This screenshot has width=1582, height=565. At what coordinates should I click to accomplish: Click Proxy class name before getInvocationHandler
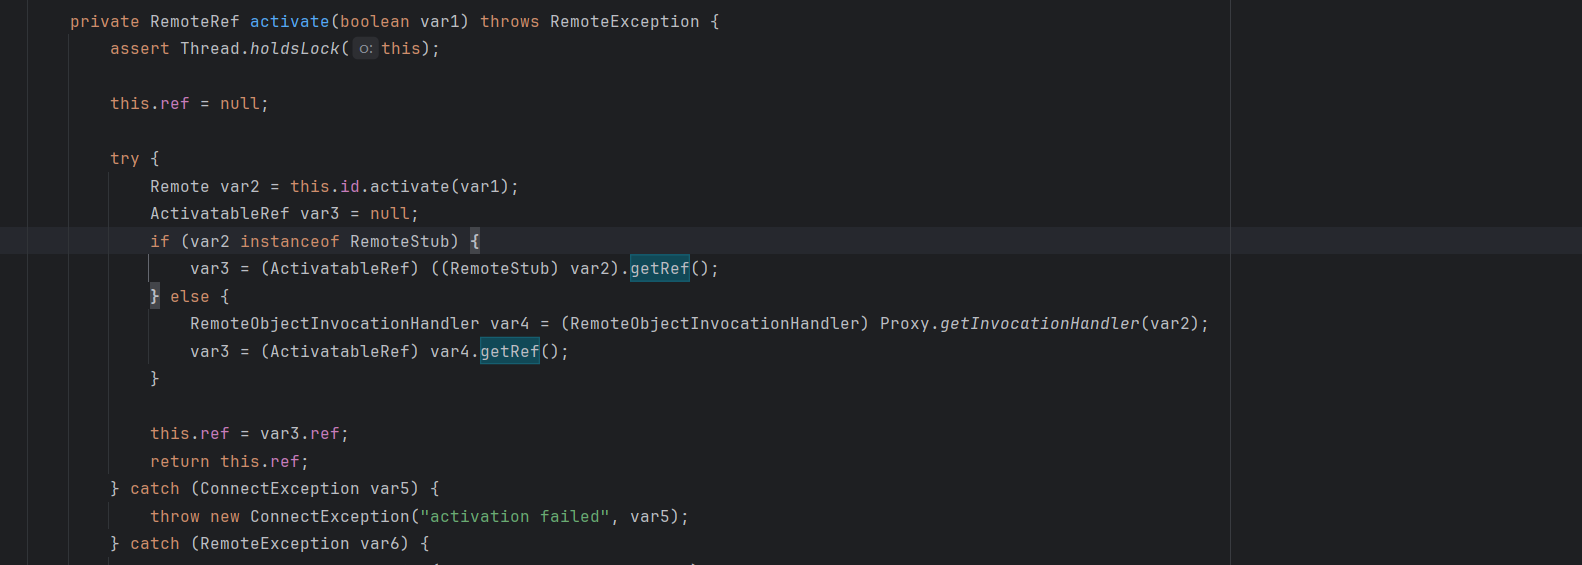pyautogui.click(x=904, y=324)
